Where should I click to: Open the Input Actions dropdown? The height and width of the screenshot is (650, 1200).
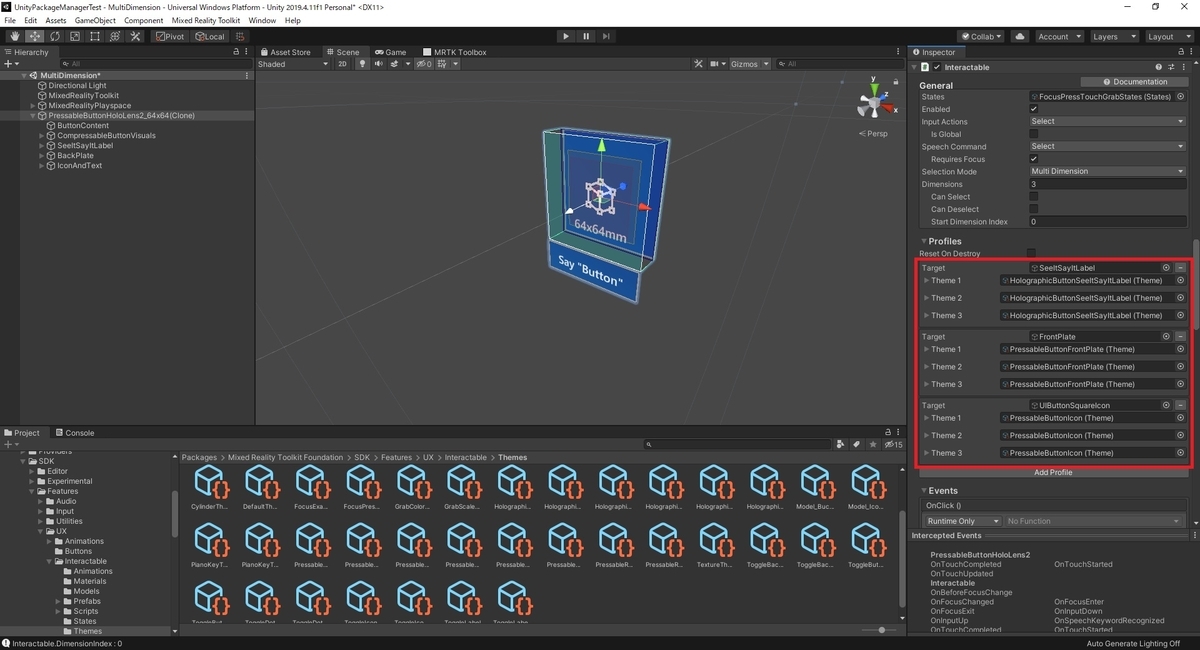click(x=1107, y=121)
